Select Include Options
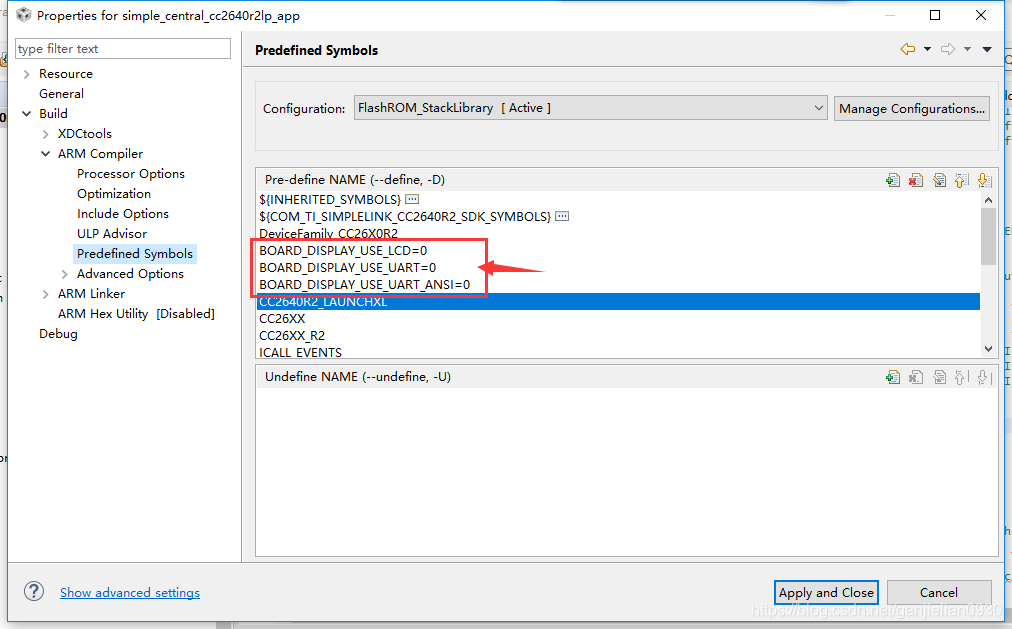Image resolution: width=1012 pixels, height=629 pixels. click(x=123, y=214)
